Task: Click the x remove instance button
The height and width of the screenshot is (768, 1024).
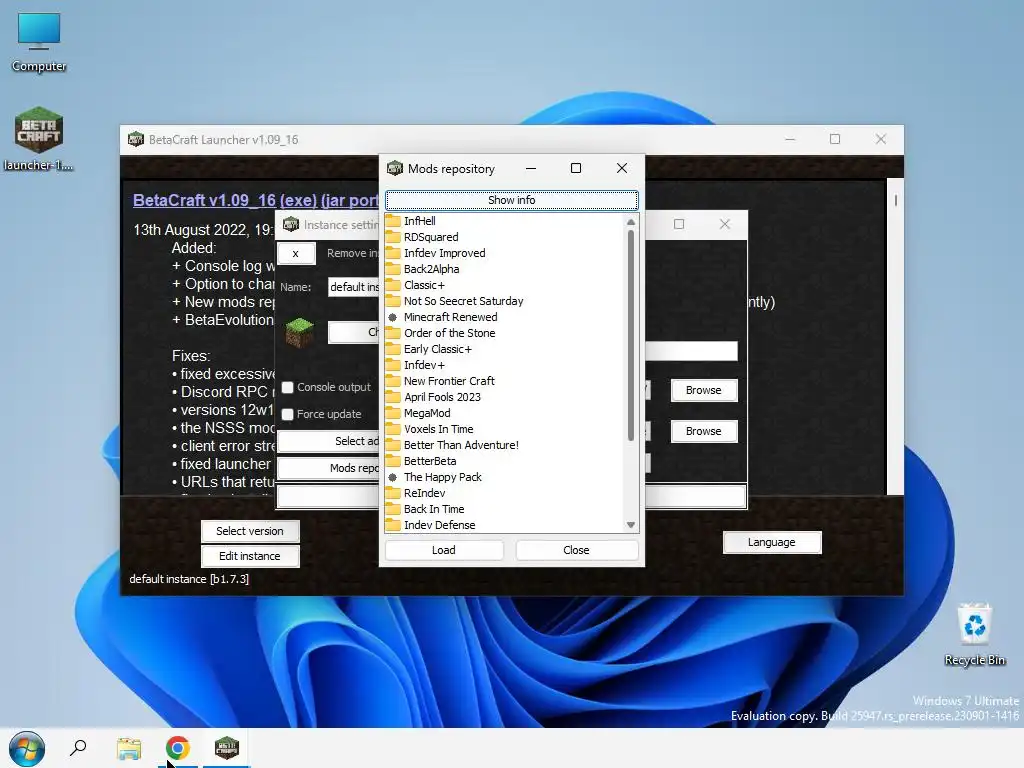Action: tap(296, 253)
